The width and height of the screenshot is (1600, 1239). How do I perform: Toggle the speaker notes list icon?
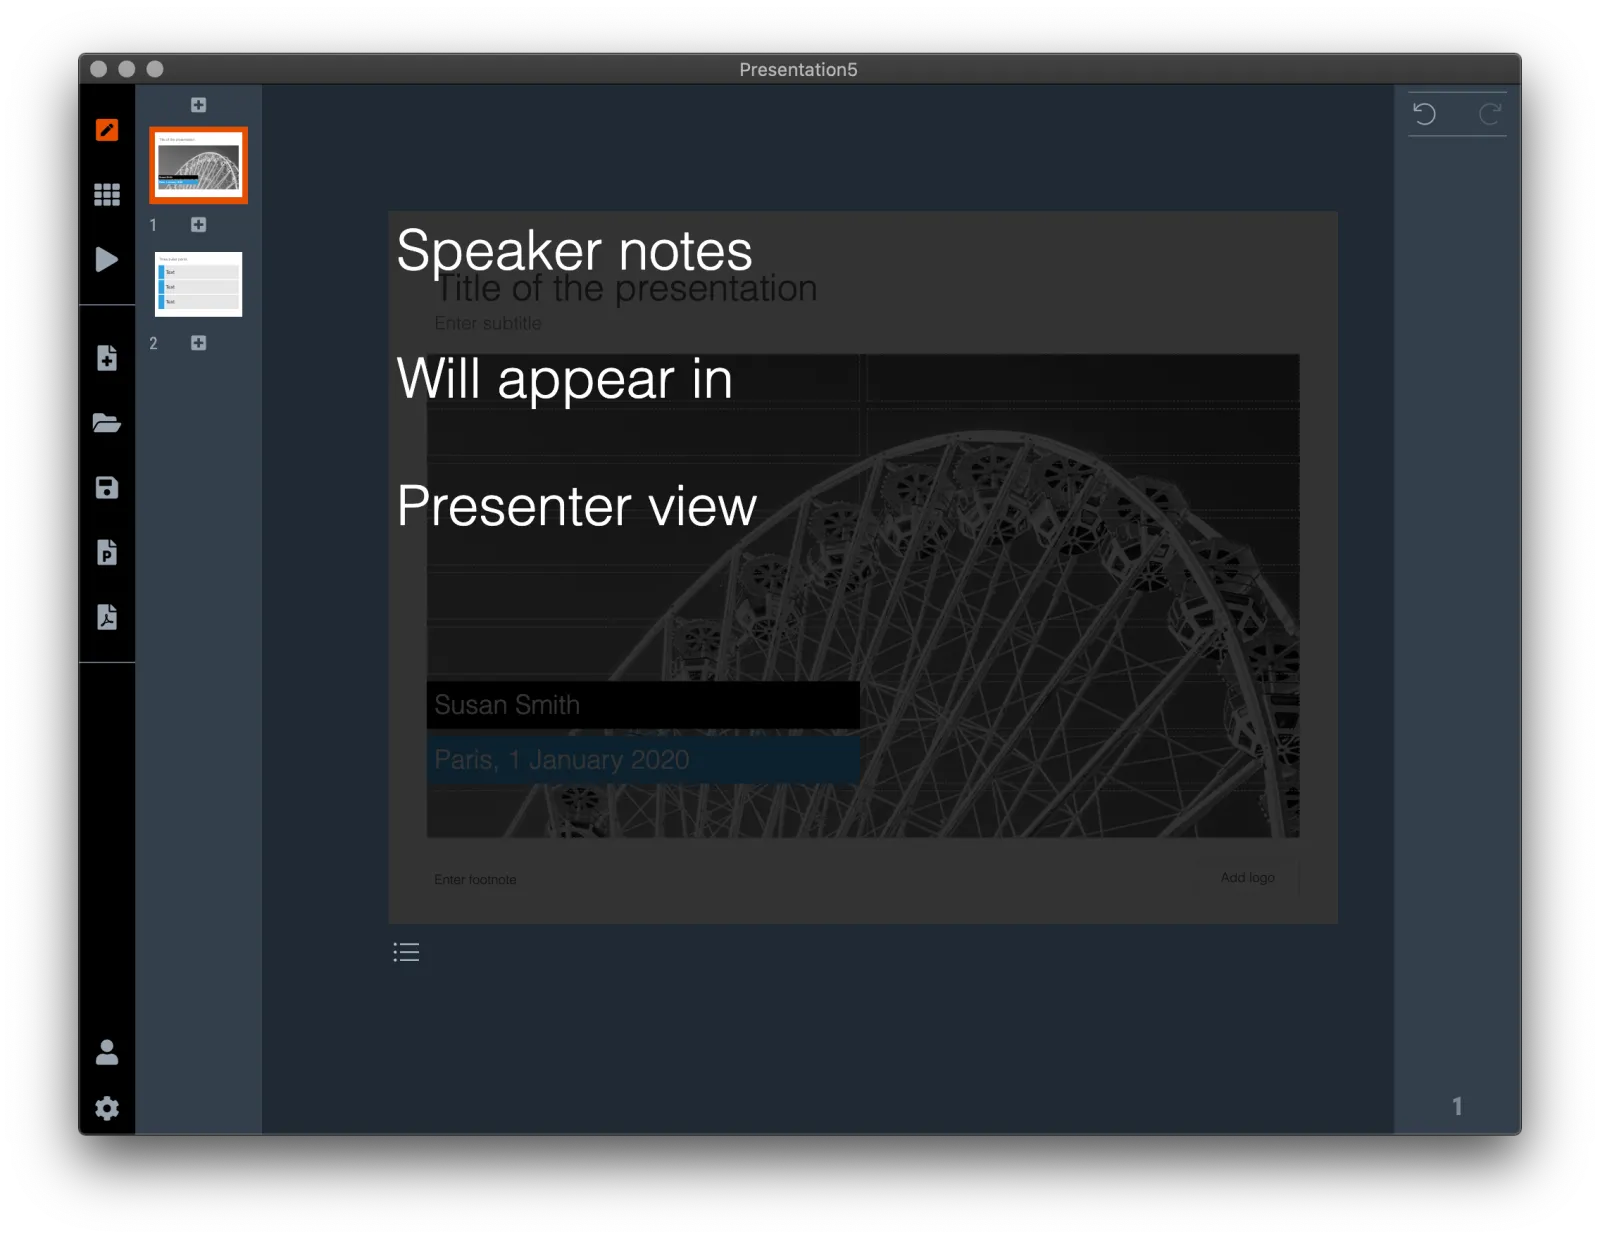tap(406, 952)
